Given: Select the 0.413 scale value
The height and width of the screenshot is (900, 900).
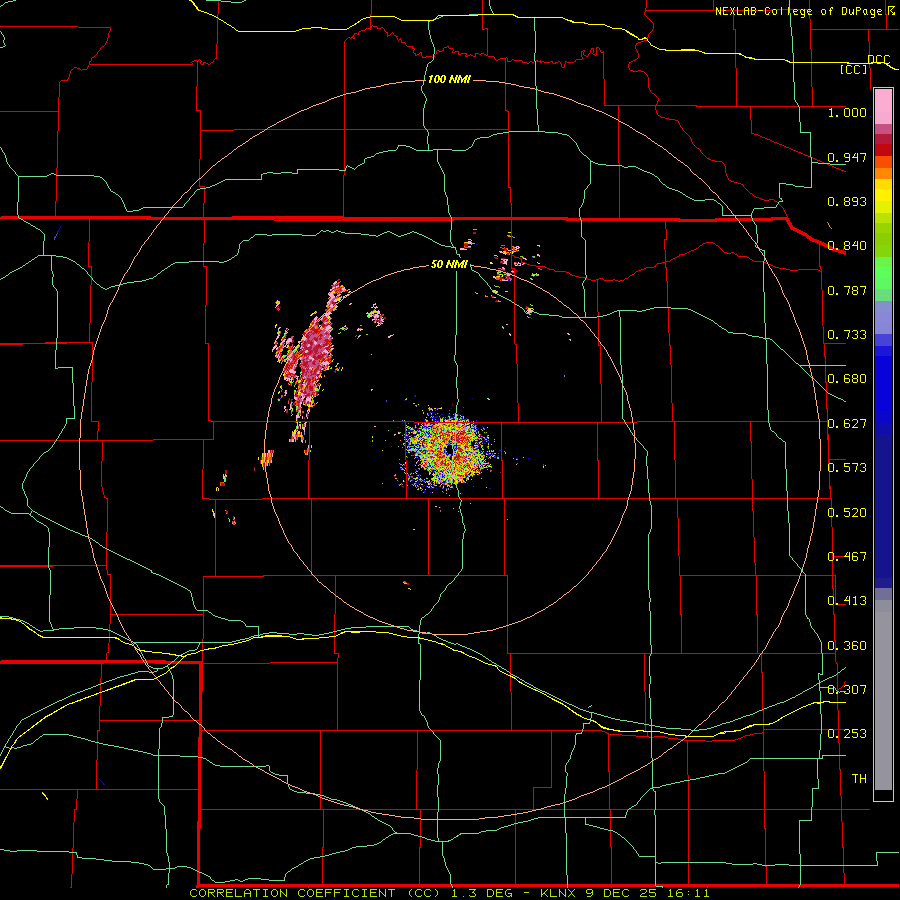Looking at the screenshot, I should [847, 601].
